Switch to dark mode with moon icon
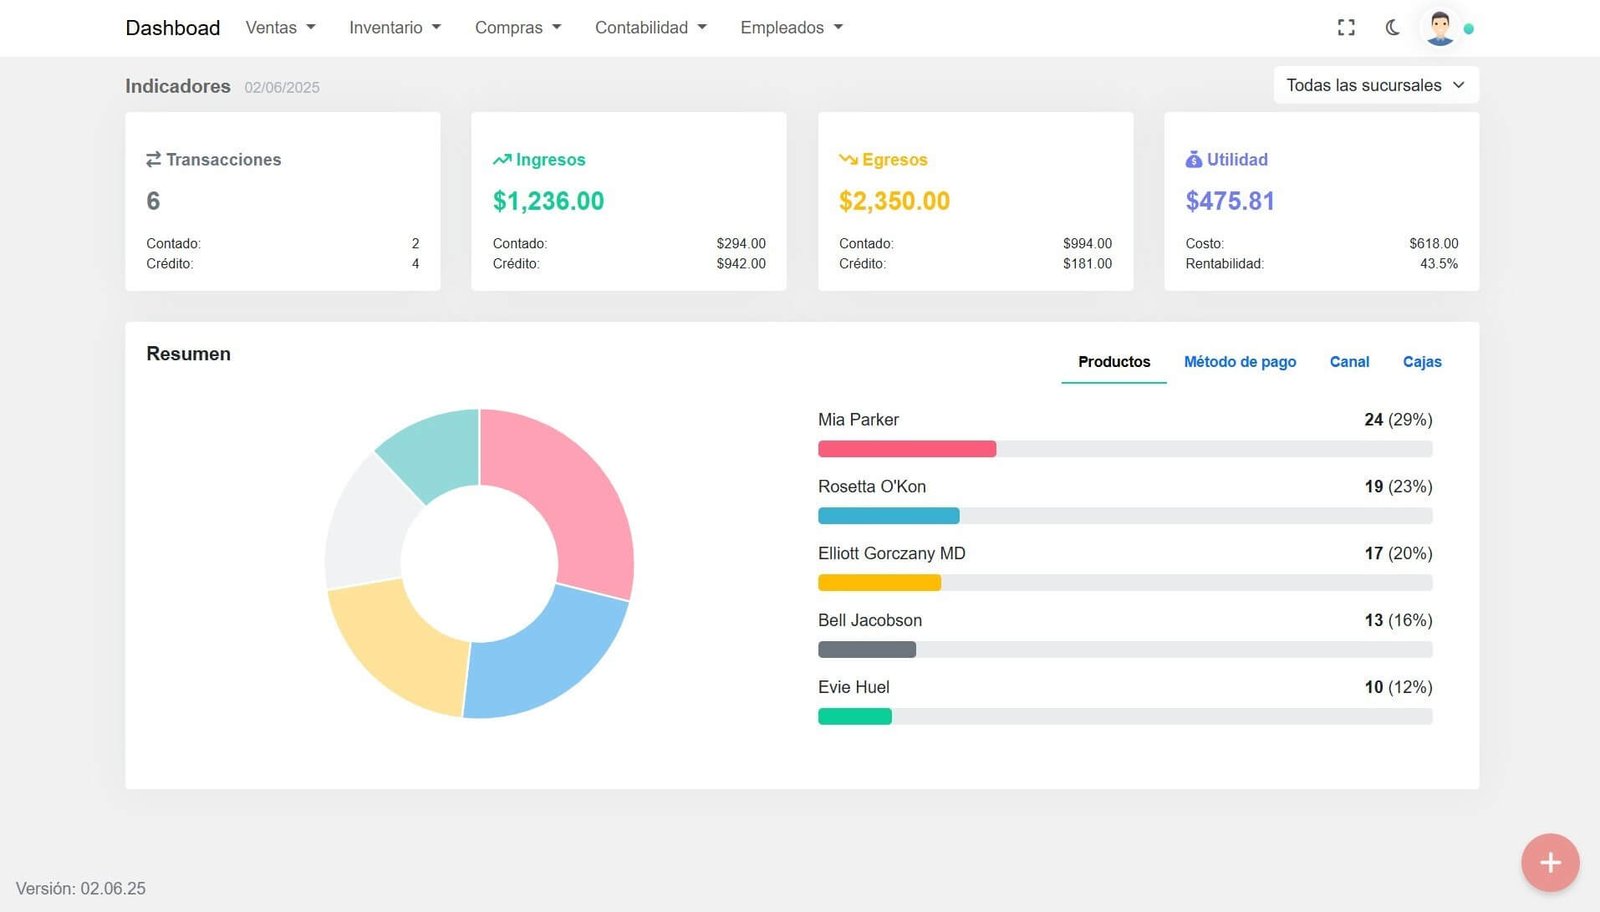1600x912 pixels. (1392, 28)
